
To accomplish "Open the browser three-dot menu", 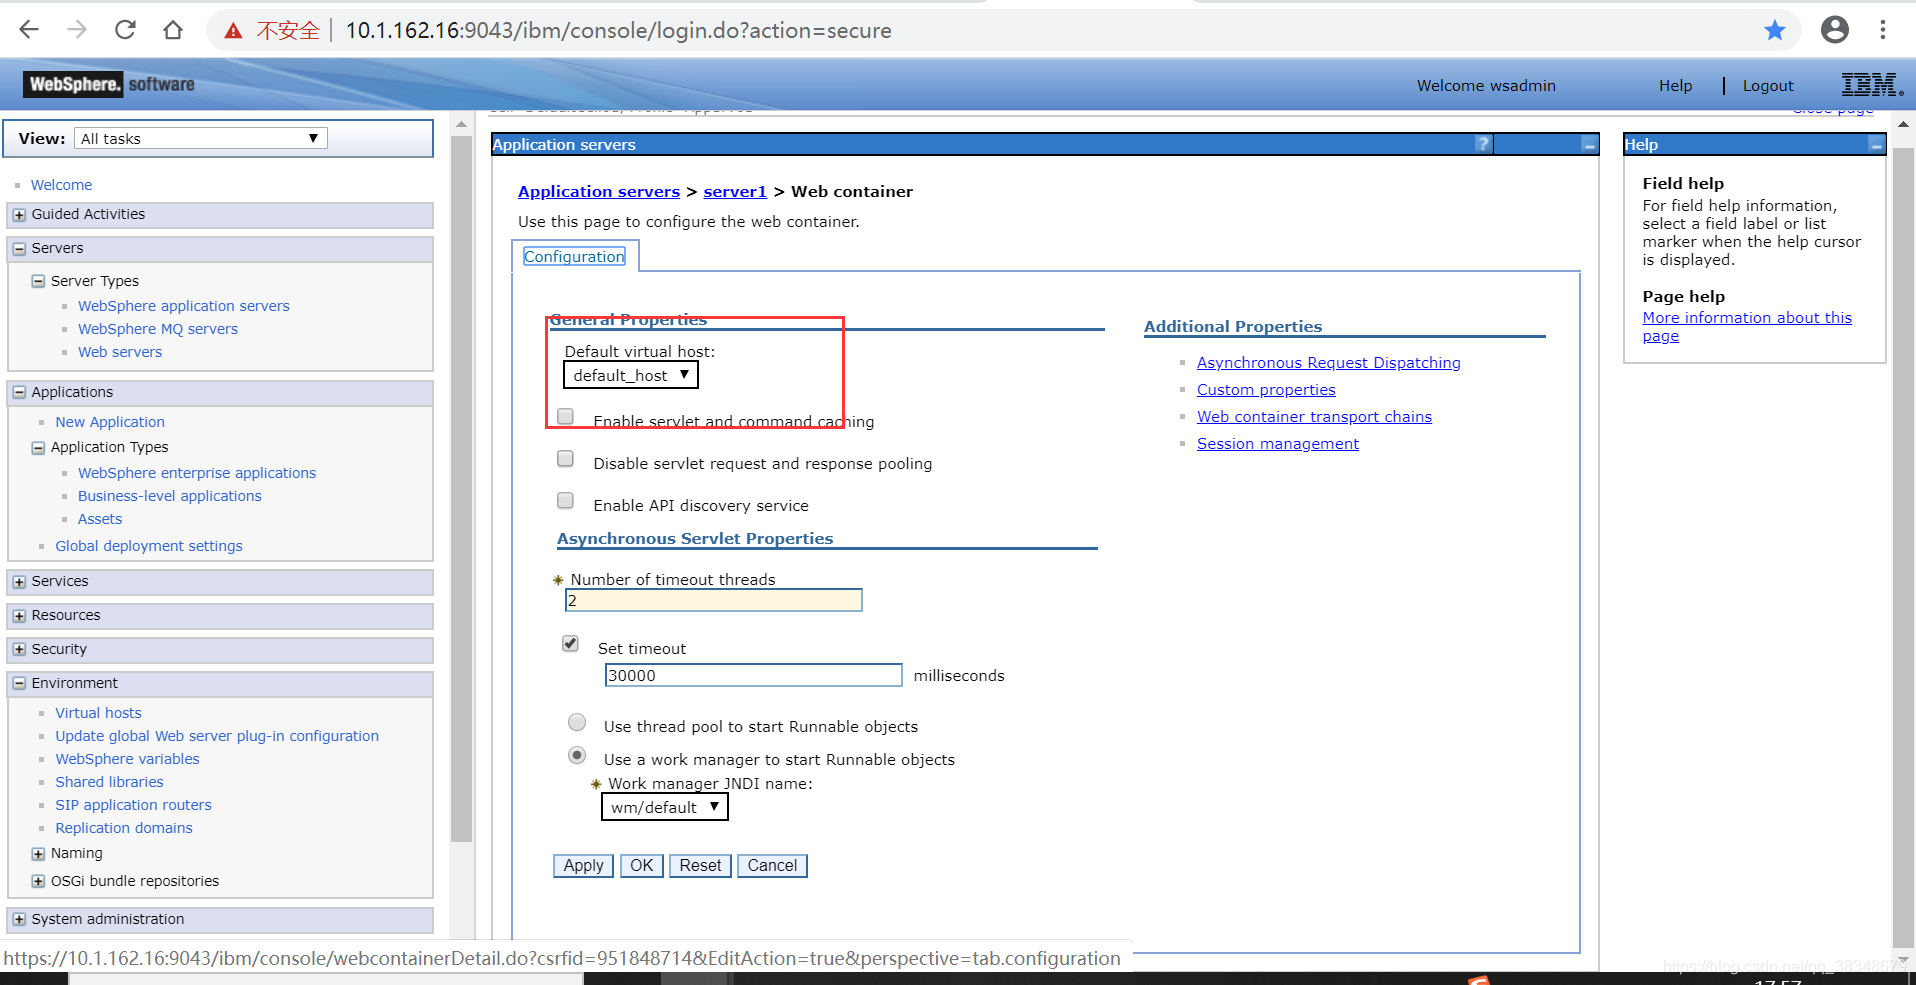I will [1883, 30].
